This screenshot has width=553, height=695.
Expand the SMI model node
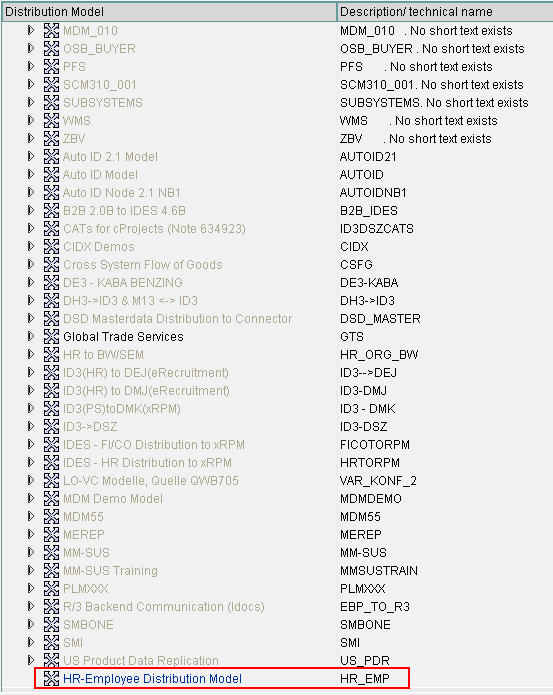click(x=31, y=642)
